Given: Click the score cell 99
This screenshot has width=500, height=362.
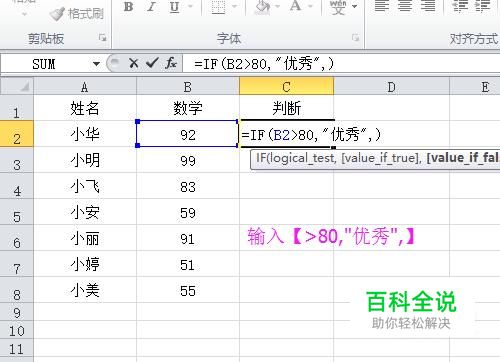Looking at the screenshot, I should coord(188,160).
